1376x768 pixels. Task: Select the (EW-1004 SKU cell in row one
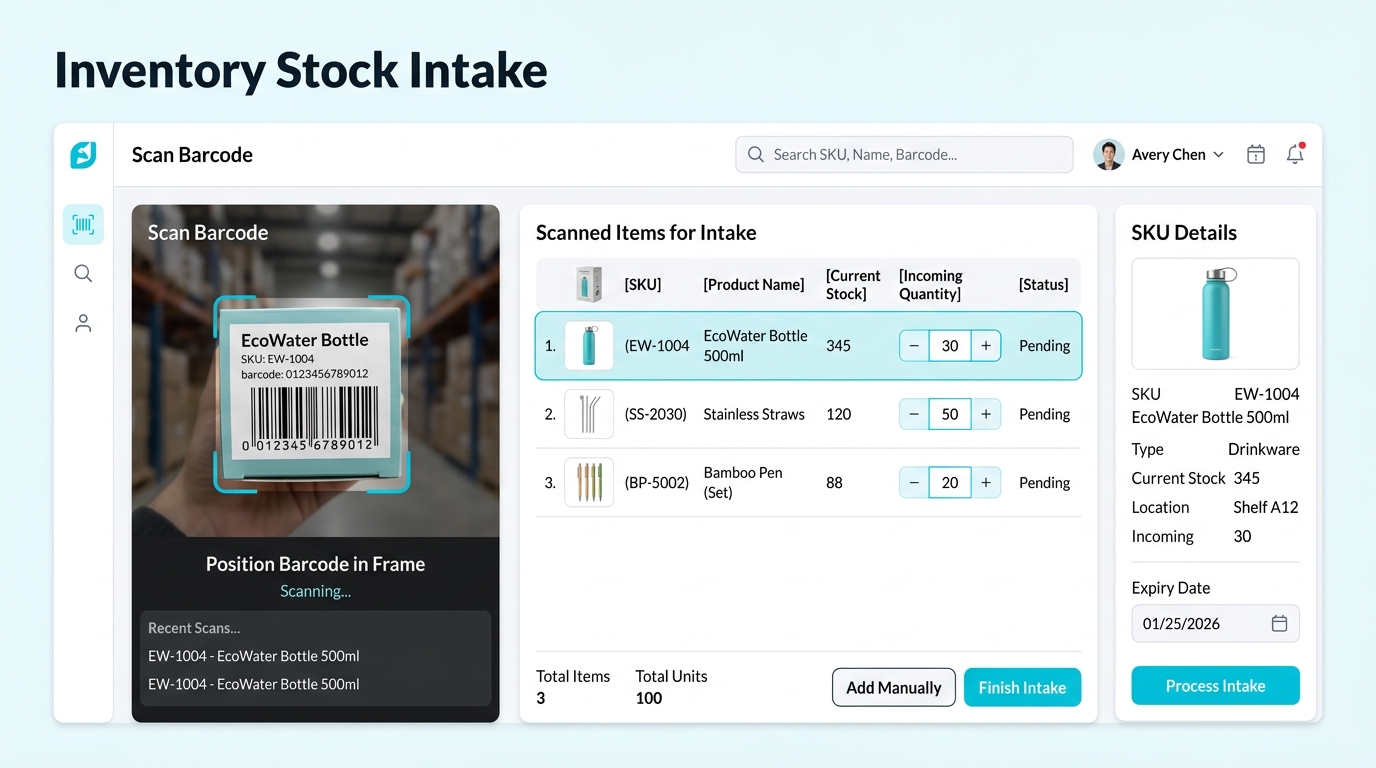pos(657,346)
